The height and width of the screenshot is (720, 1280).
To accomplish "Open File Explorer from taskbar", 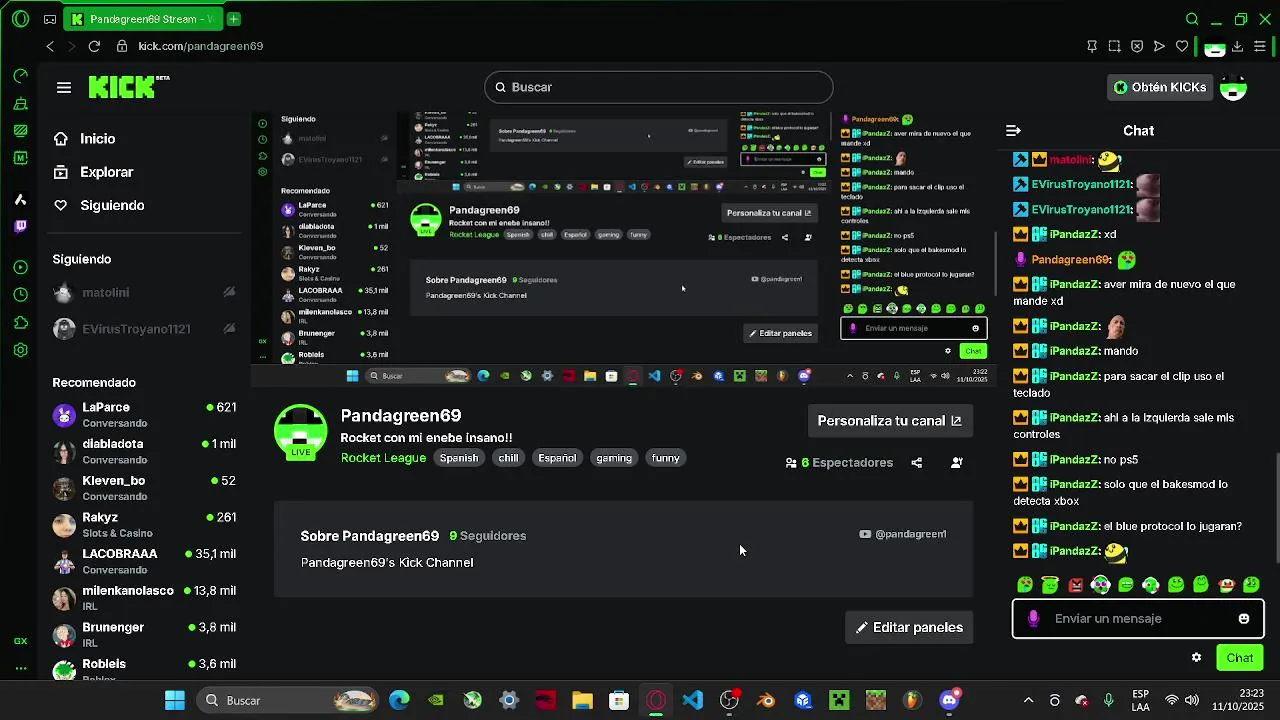I will click(582, 700).
